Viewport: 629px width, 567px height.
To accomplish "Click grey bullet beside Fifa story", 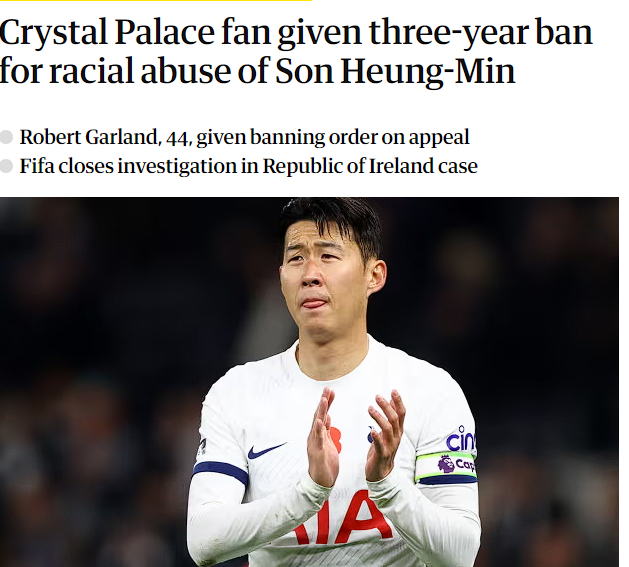I will tap(7, 166).
